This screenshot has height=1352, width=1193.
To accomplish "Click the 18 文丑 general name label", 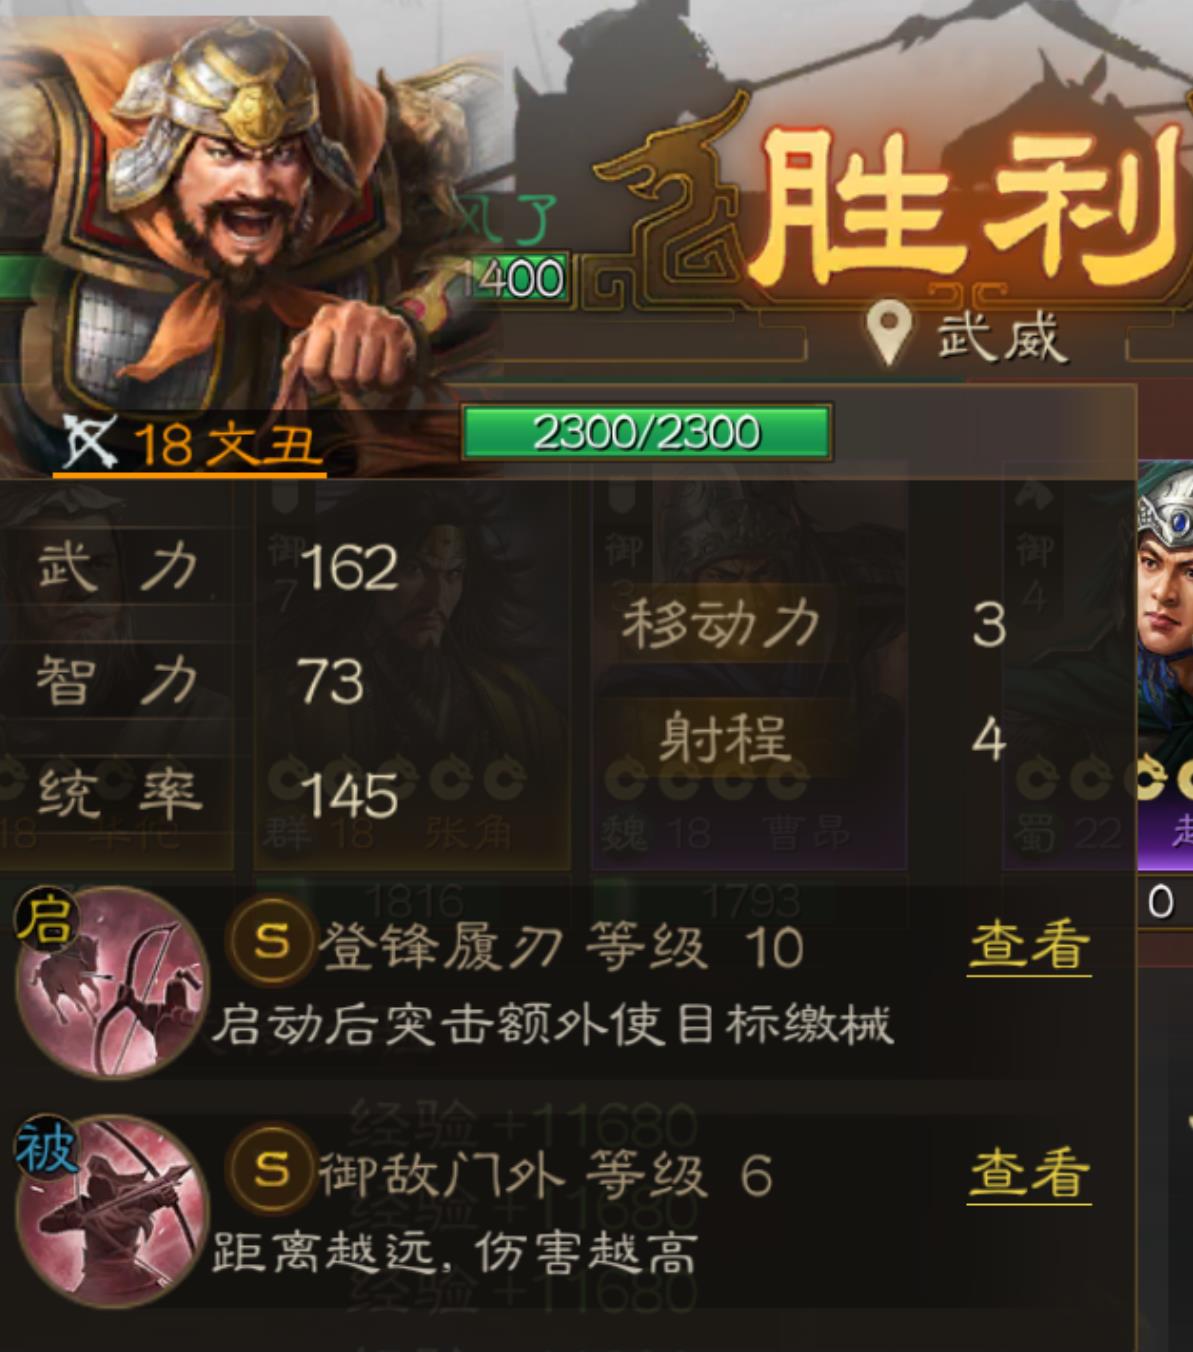I will pyautogui.click(x=225, y=445).
